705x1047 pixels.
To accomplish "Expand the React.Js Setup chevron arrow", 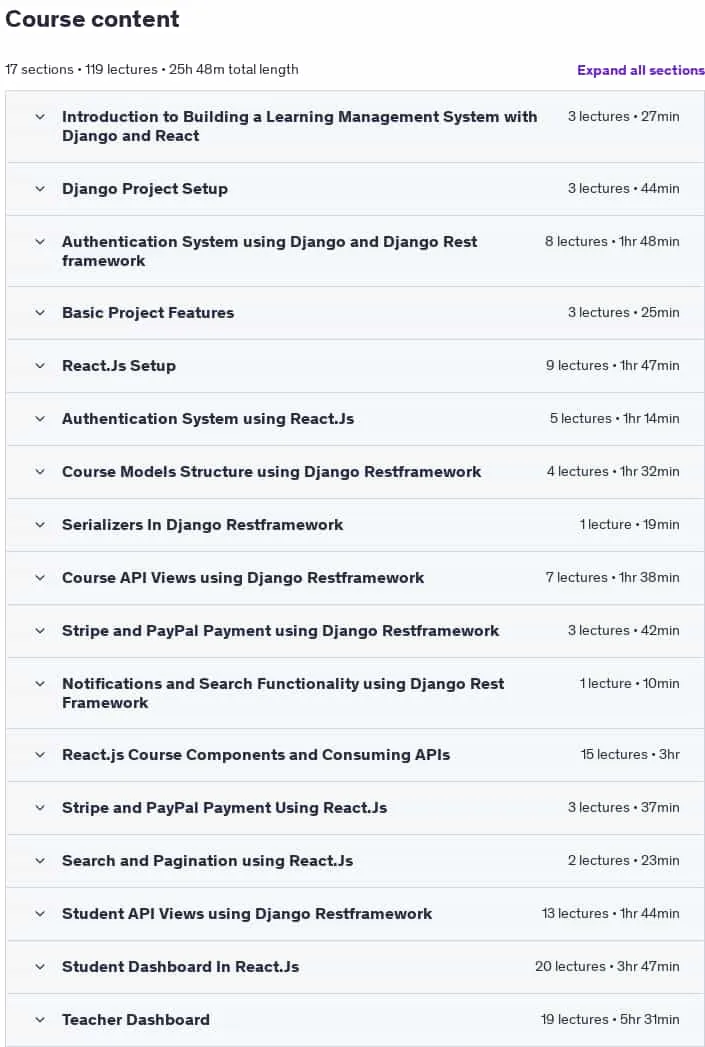I will pos(40,366).
